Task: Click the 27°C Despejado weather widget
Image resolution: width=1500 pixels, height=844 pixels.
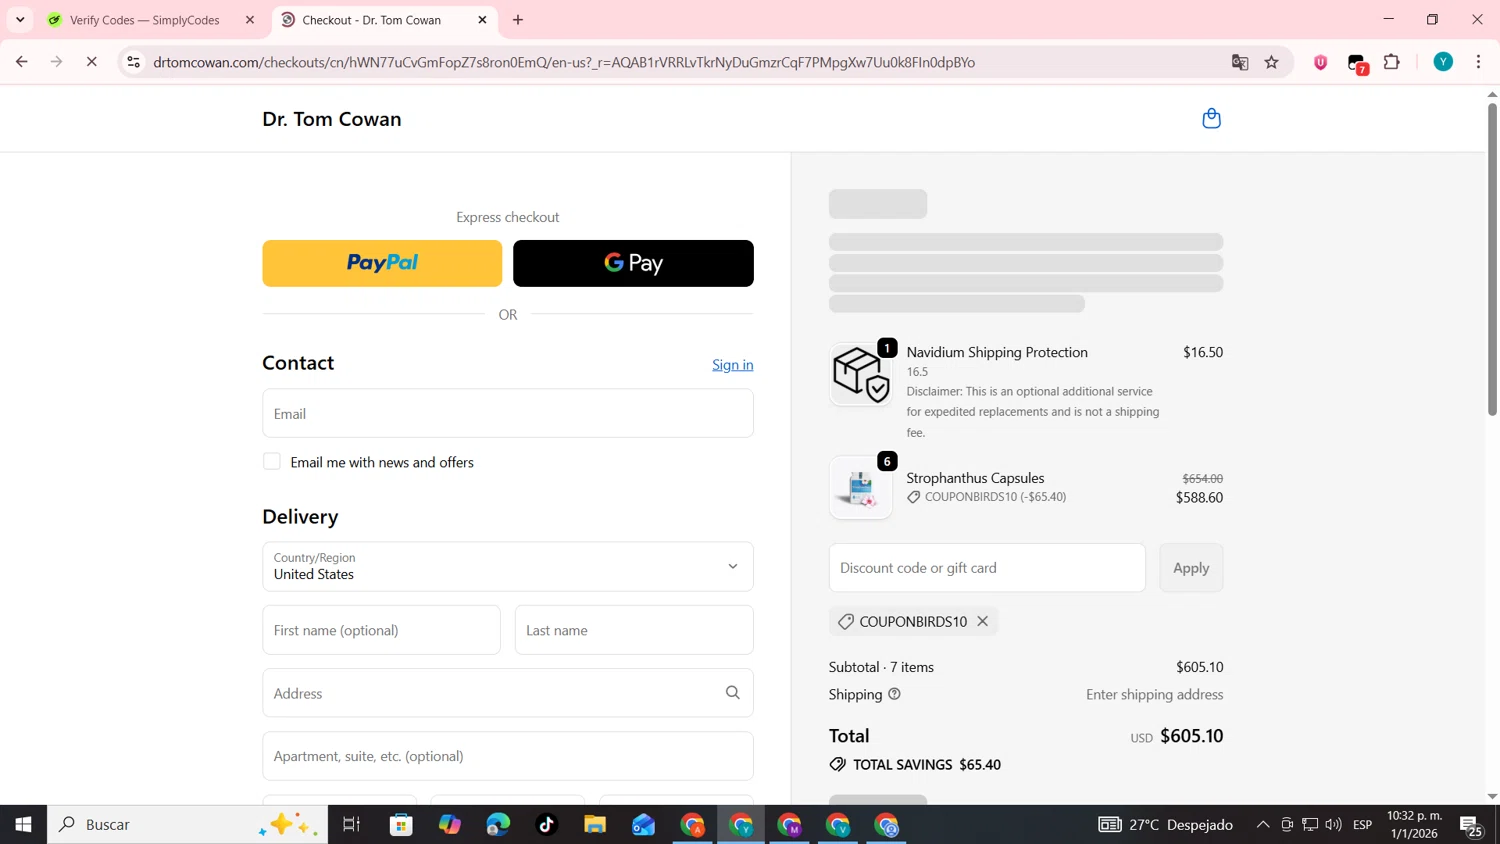Action: click(x=1166, y=824)
